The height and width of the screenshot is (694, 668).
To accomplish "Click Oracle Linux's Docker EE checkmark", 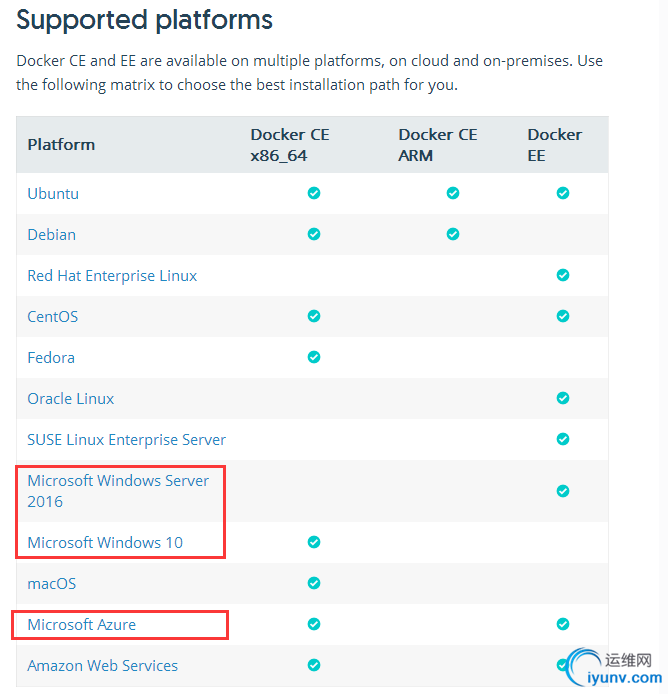I will (563, 398).
